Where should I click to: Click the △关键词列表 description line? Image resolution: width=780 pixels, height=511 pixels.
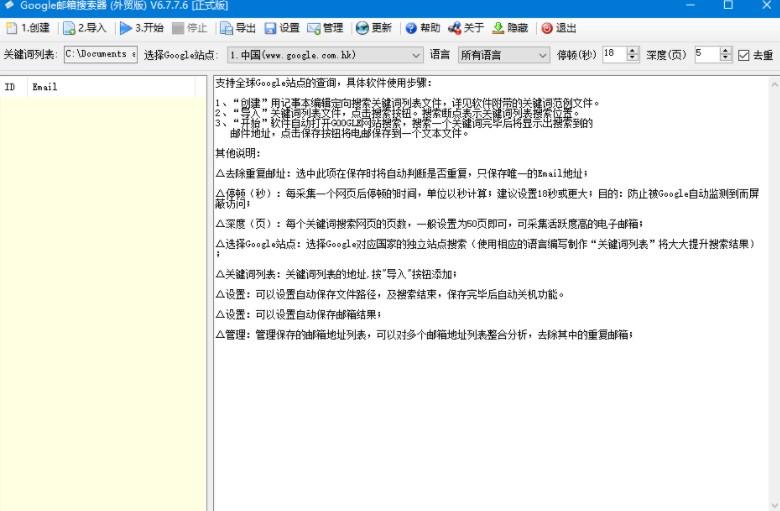336,274
